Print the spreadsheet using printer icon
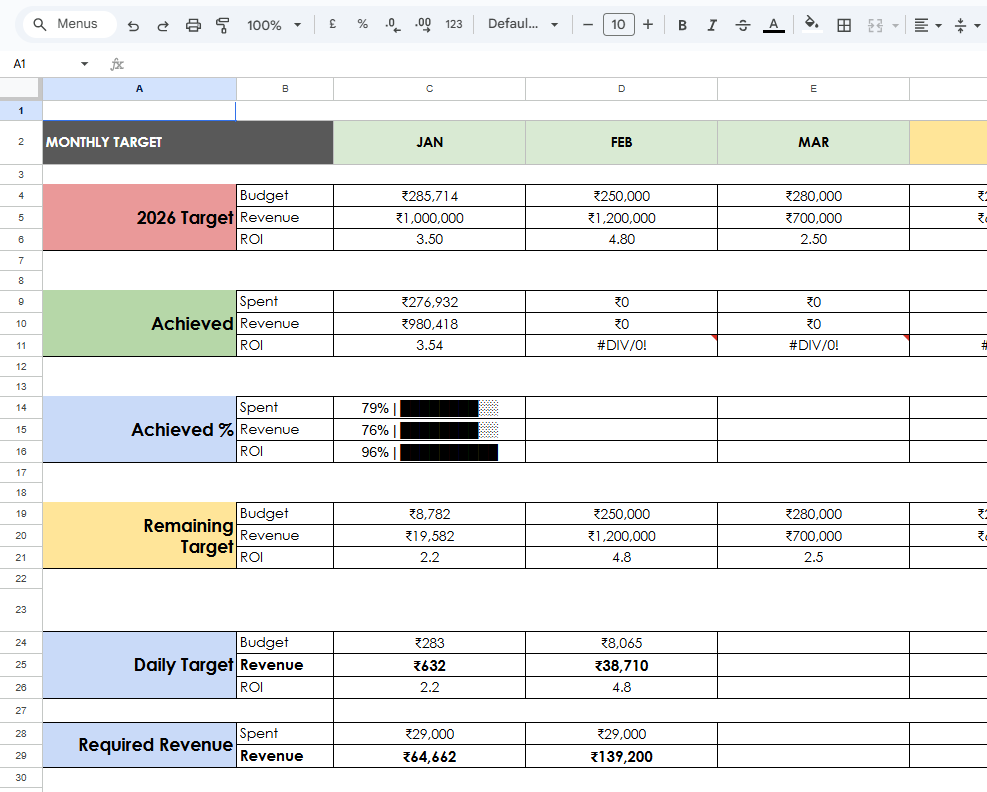Screen dimensions: 987x792 pyautogui.click(x=194, y=25)
